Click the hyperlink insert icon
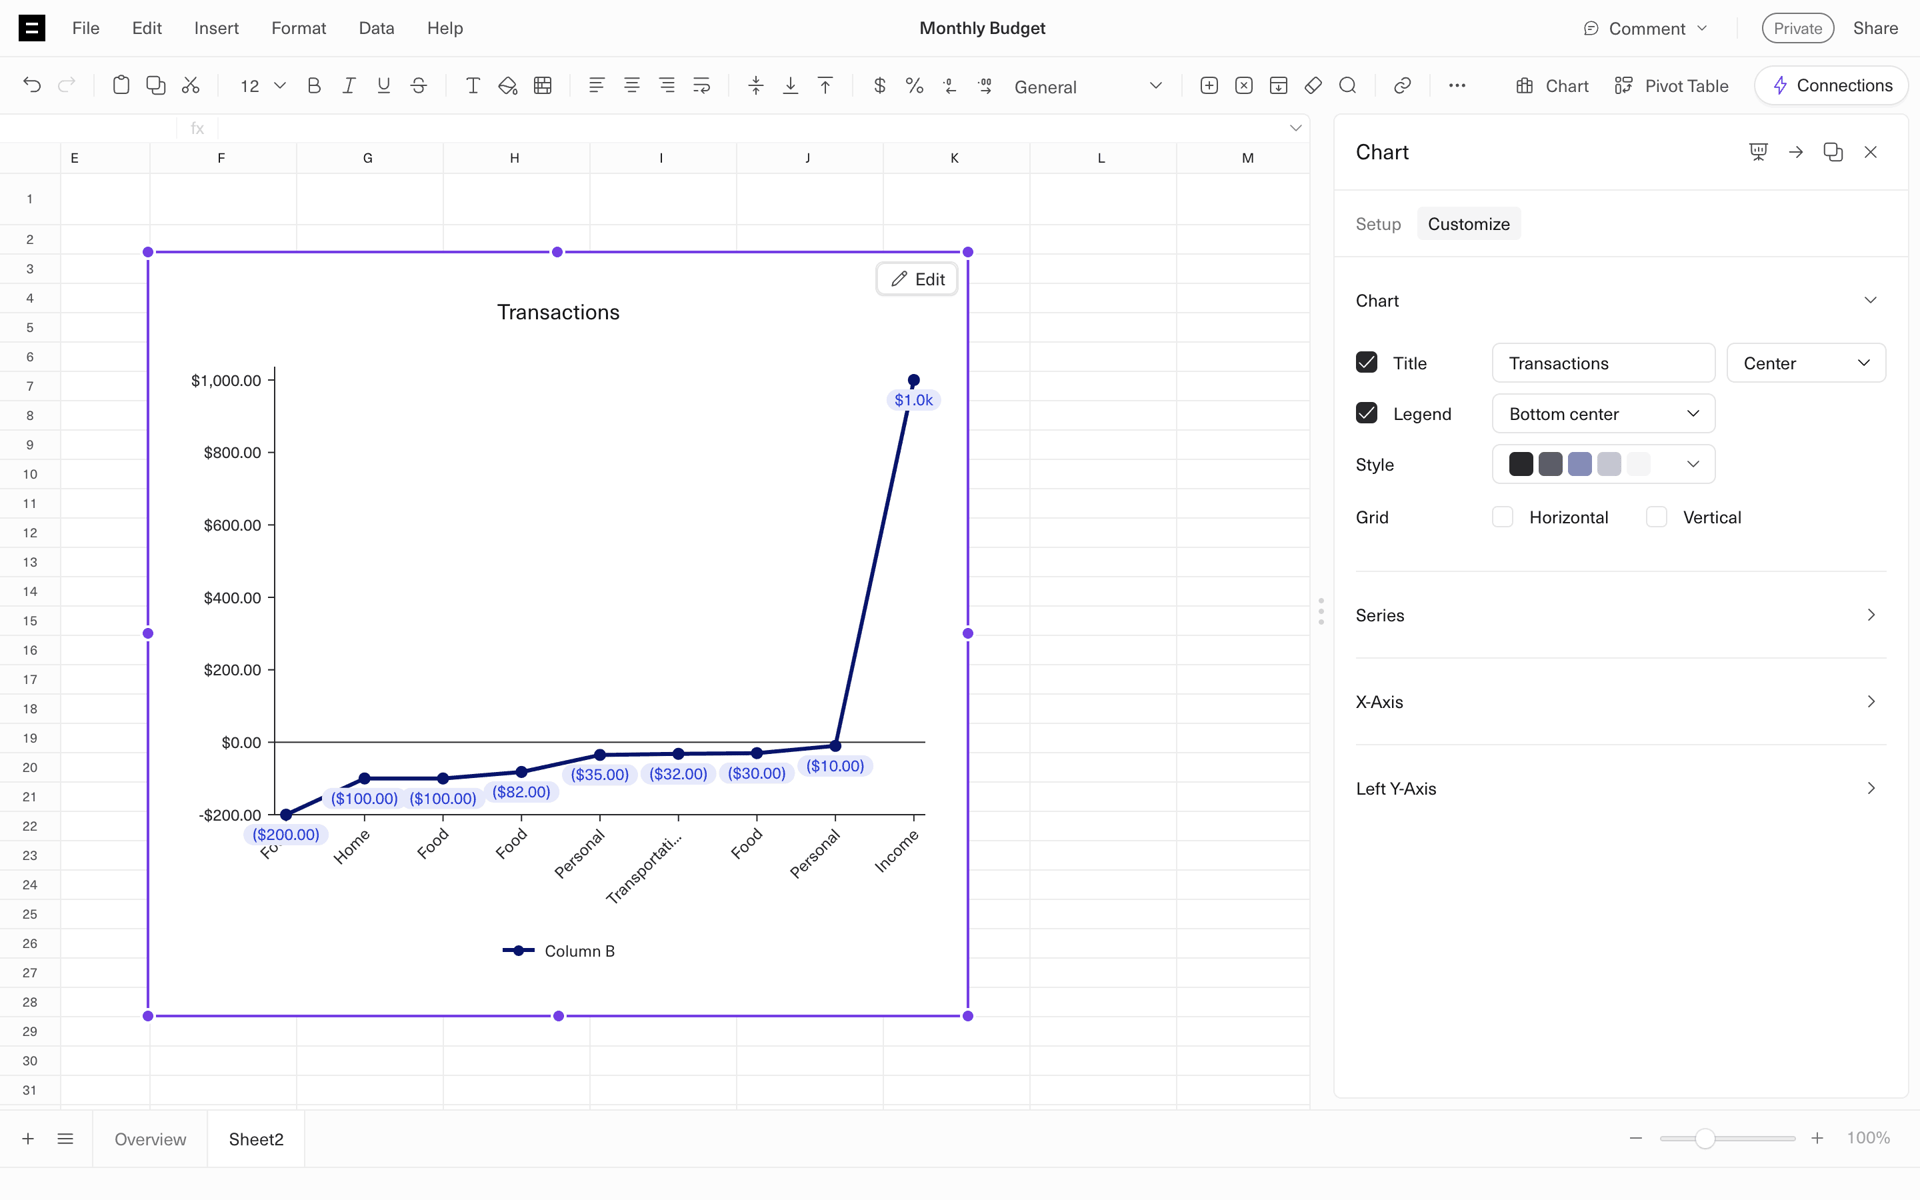This screenshot has height=1200, width=1920. [1403, 86]
